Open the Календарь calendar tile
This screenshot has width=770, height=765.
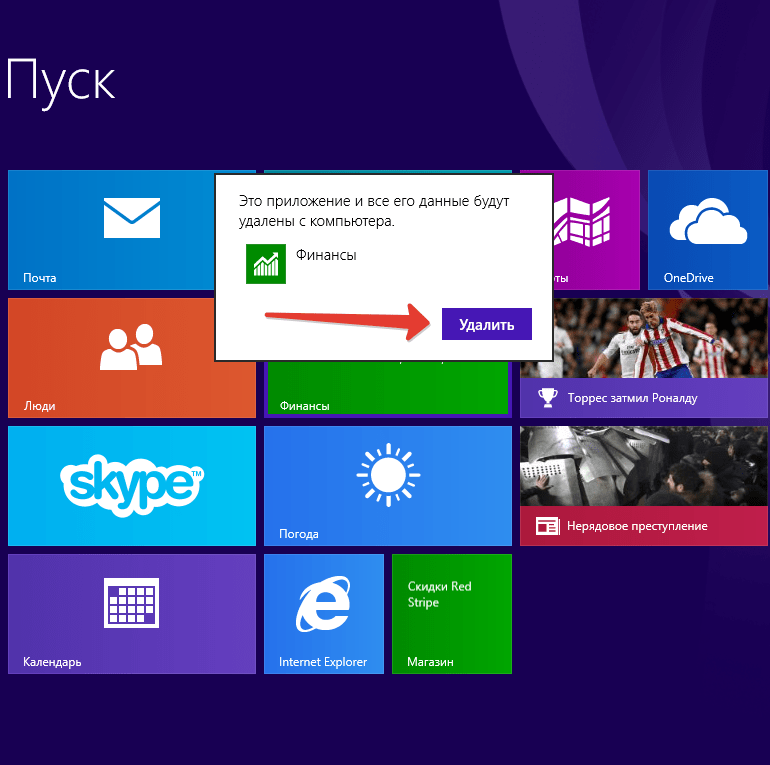[132, 614]
